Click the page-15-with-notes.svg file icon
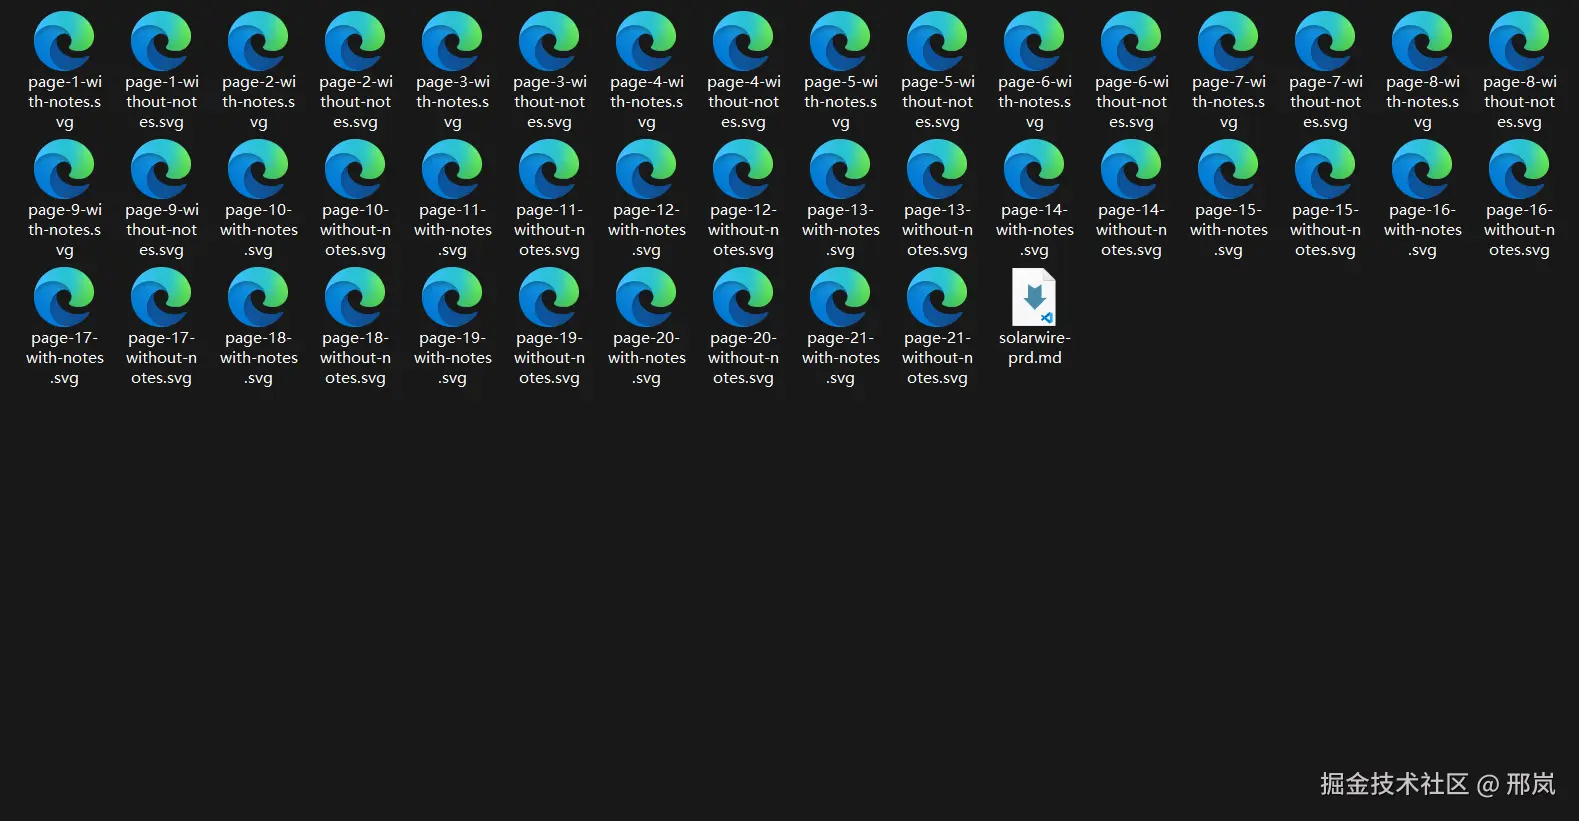The height and width of the screenshot is (821, 1579). pyautogui.click(x=1228, y=169)
